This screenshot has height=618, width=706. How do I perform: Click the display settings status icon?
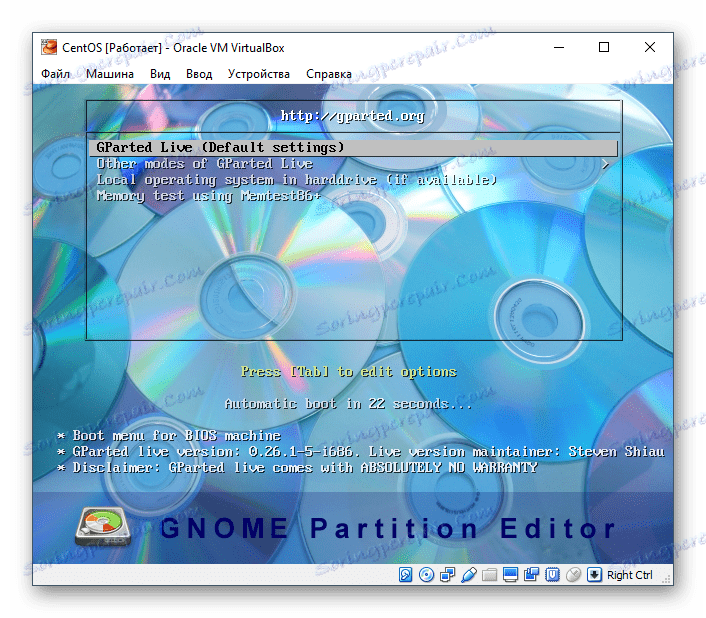[x=510, y=575]
